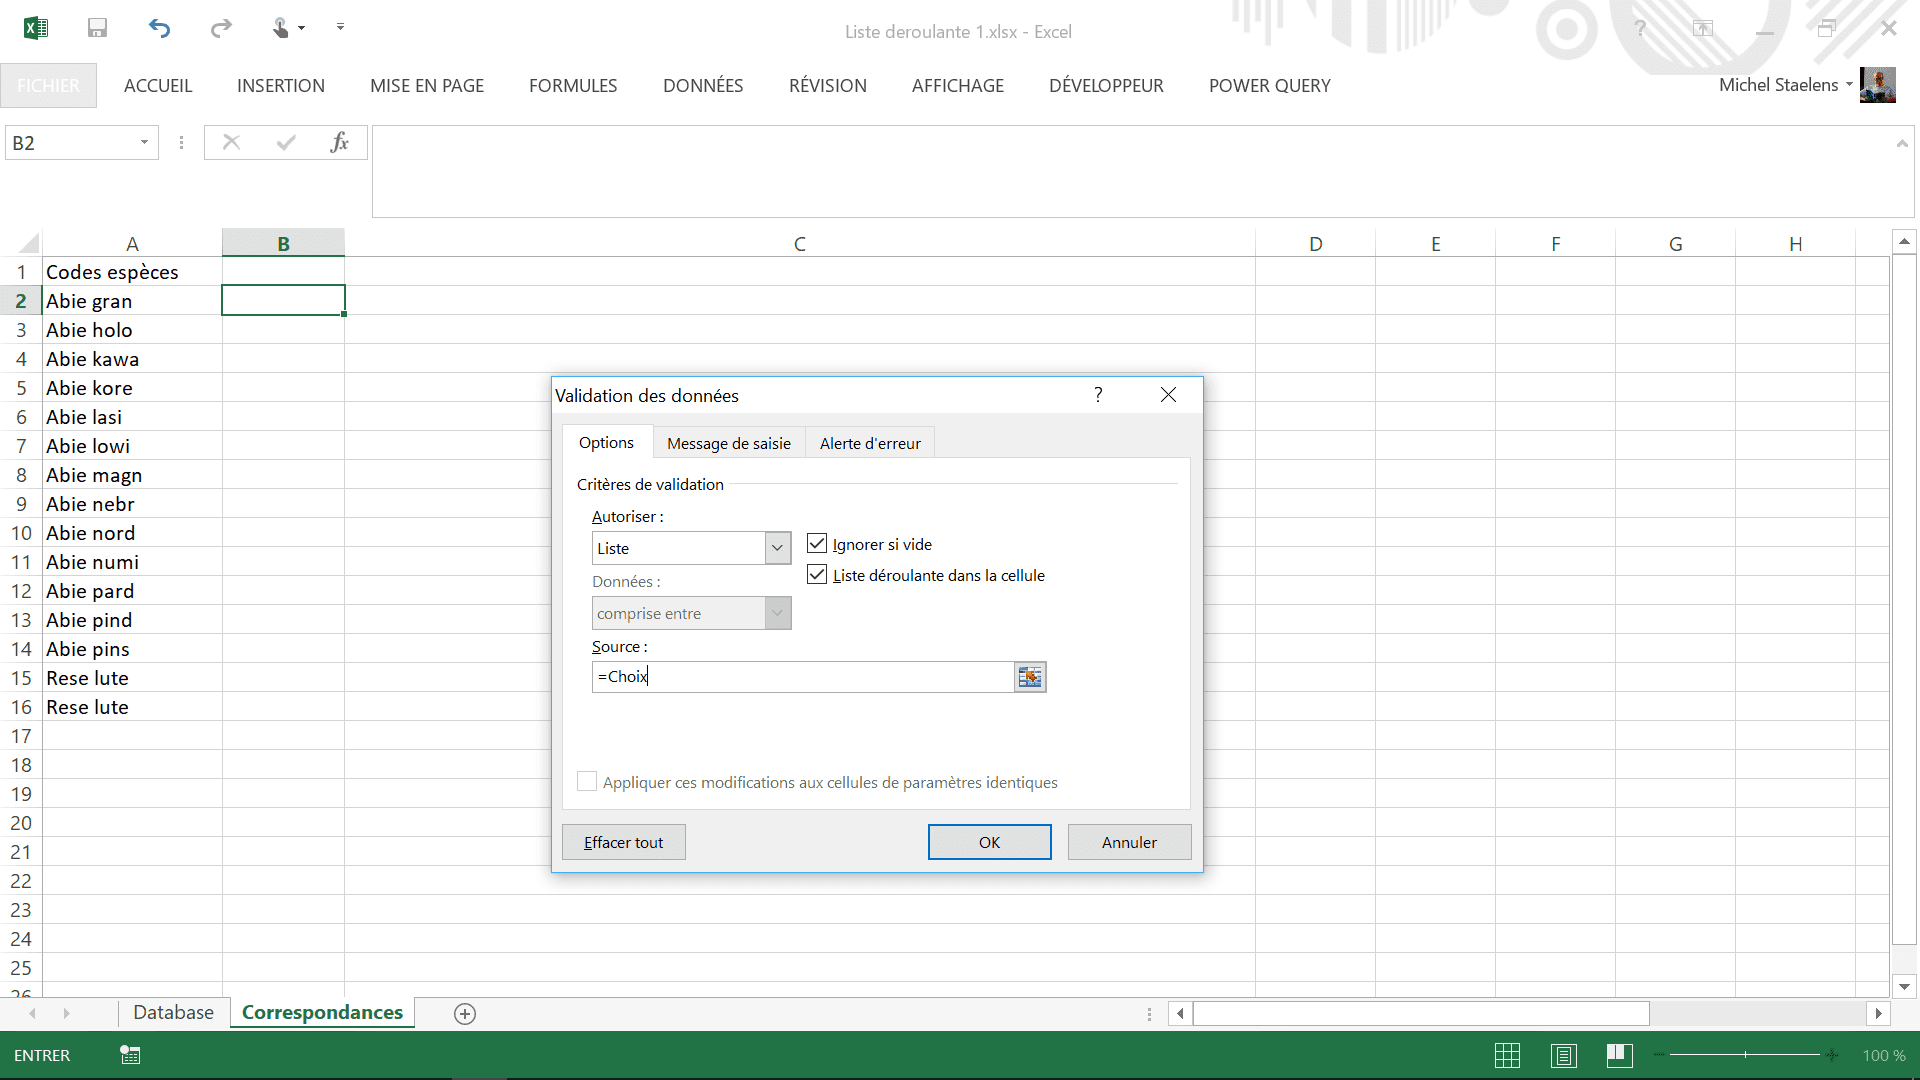Image resolution: width=1920 pixels, height=1080 pixels.
Task: Click OK button in validation dialog
Action: [989, 842]
